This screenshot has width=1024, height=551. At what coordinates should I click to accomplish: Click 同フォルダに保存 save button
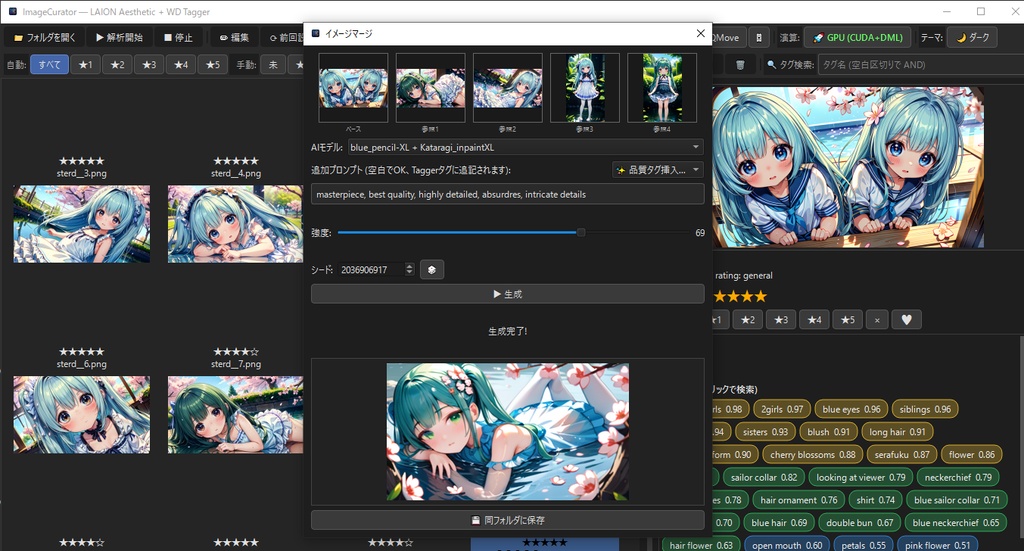pyautogui.click(x=507, y=520)
